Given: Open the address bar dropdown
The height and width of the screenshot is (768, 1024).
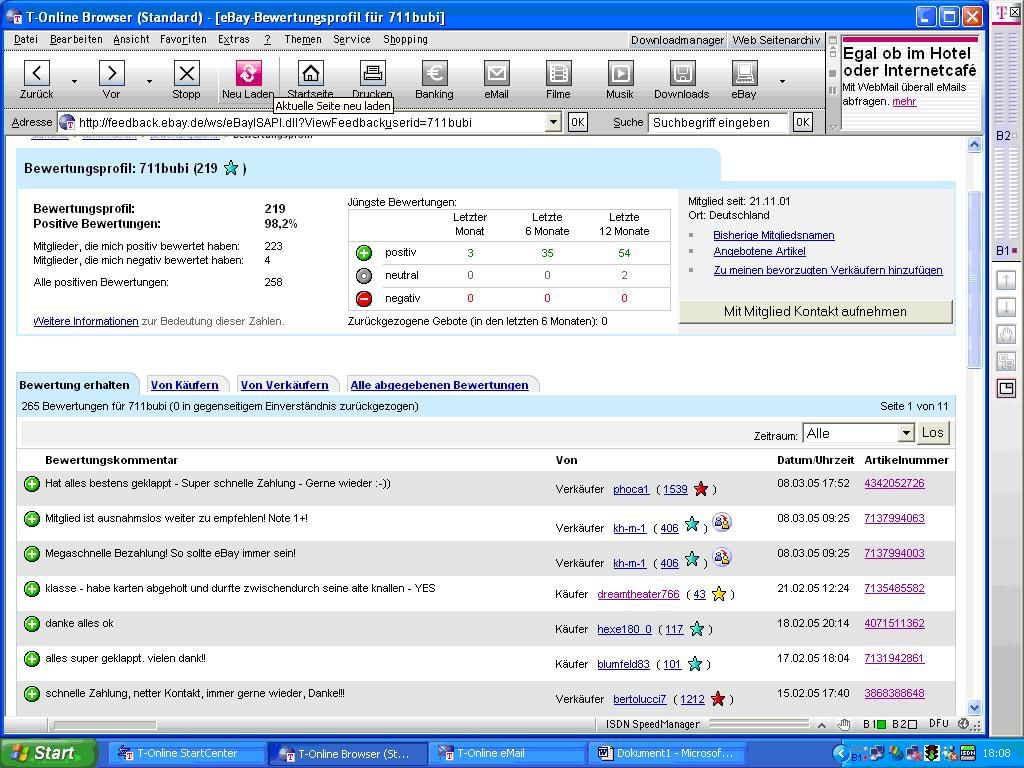Looking at the screenshot, I should point(553,122).
